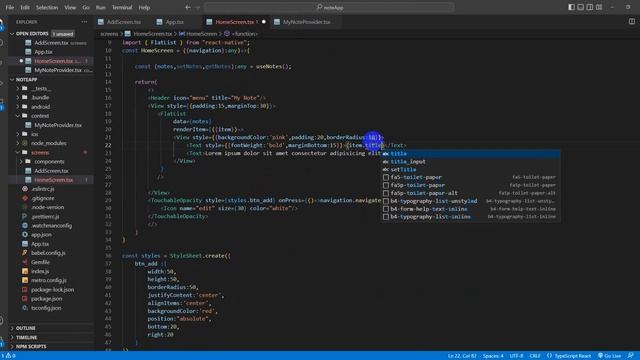This screenshot has width=640, height=360.
Task: Click 'CRLF' end of line setting
Action: pyautogui.click(x=535, y=356)
